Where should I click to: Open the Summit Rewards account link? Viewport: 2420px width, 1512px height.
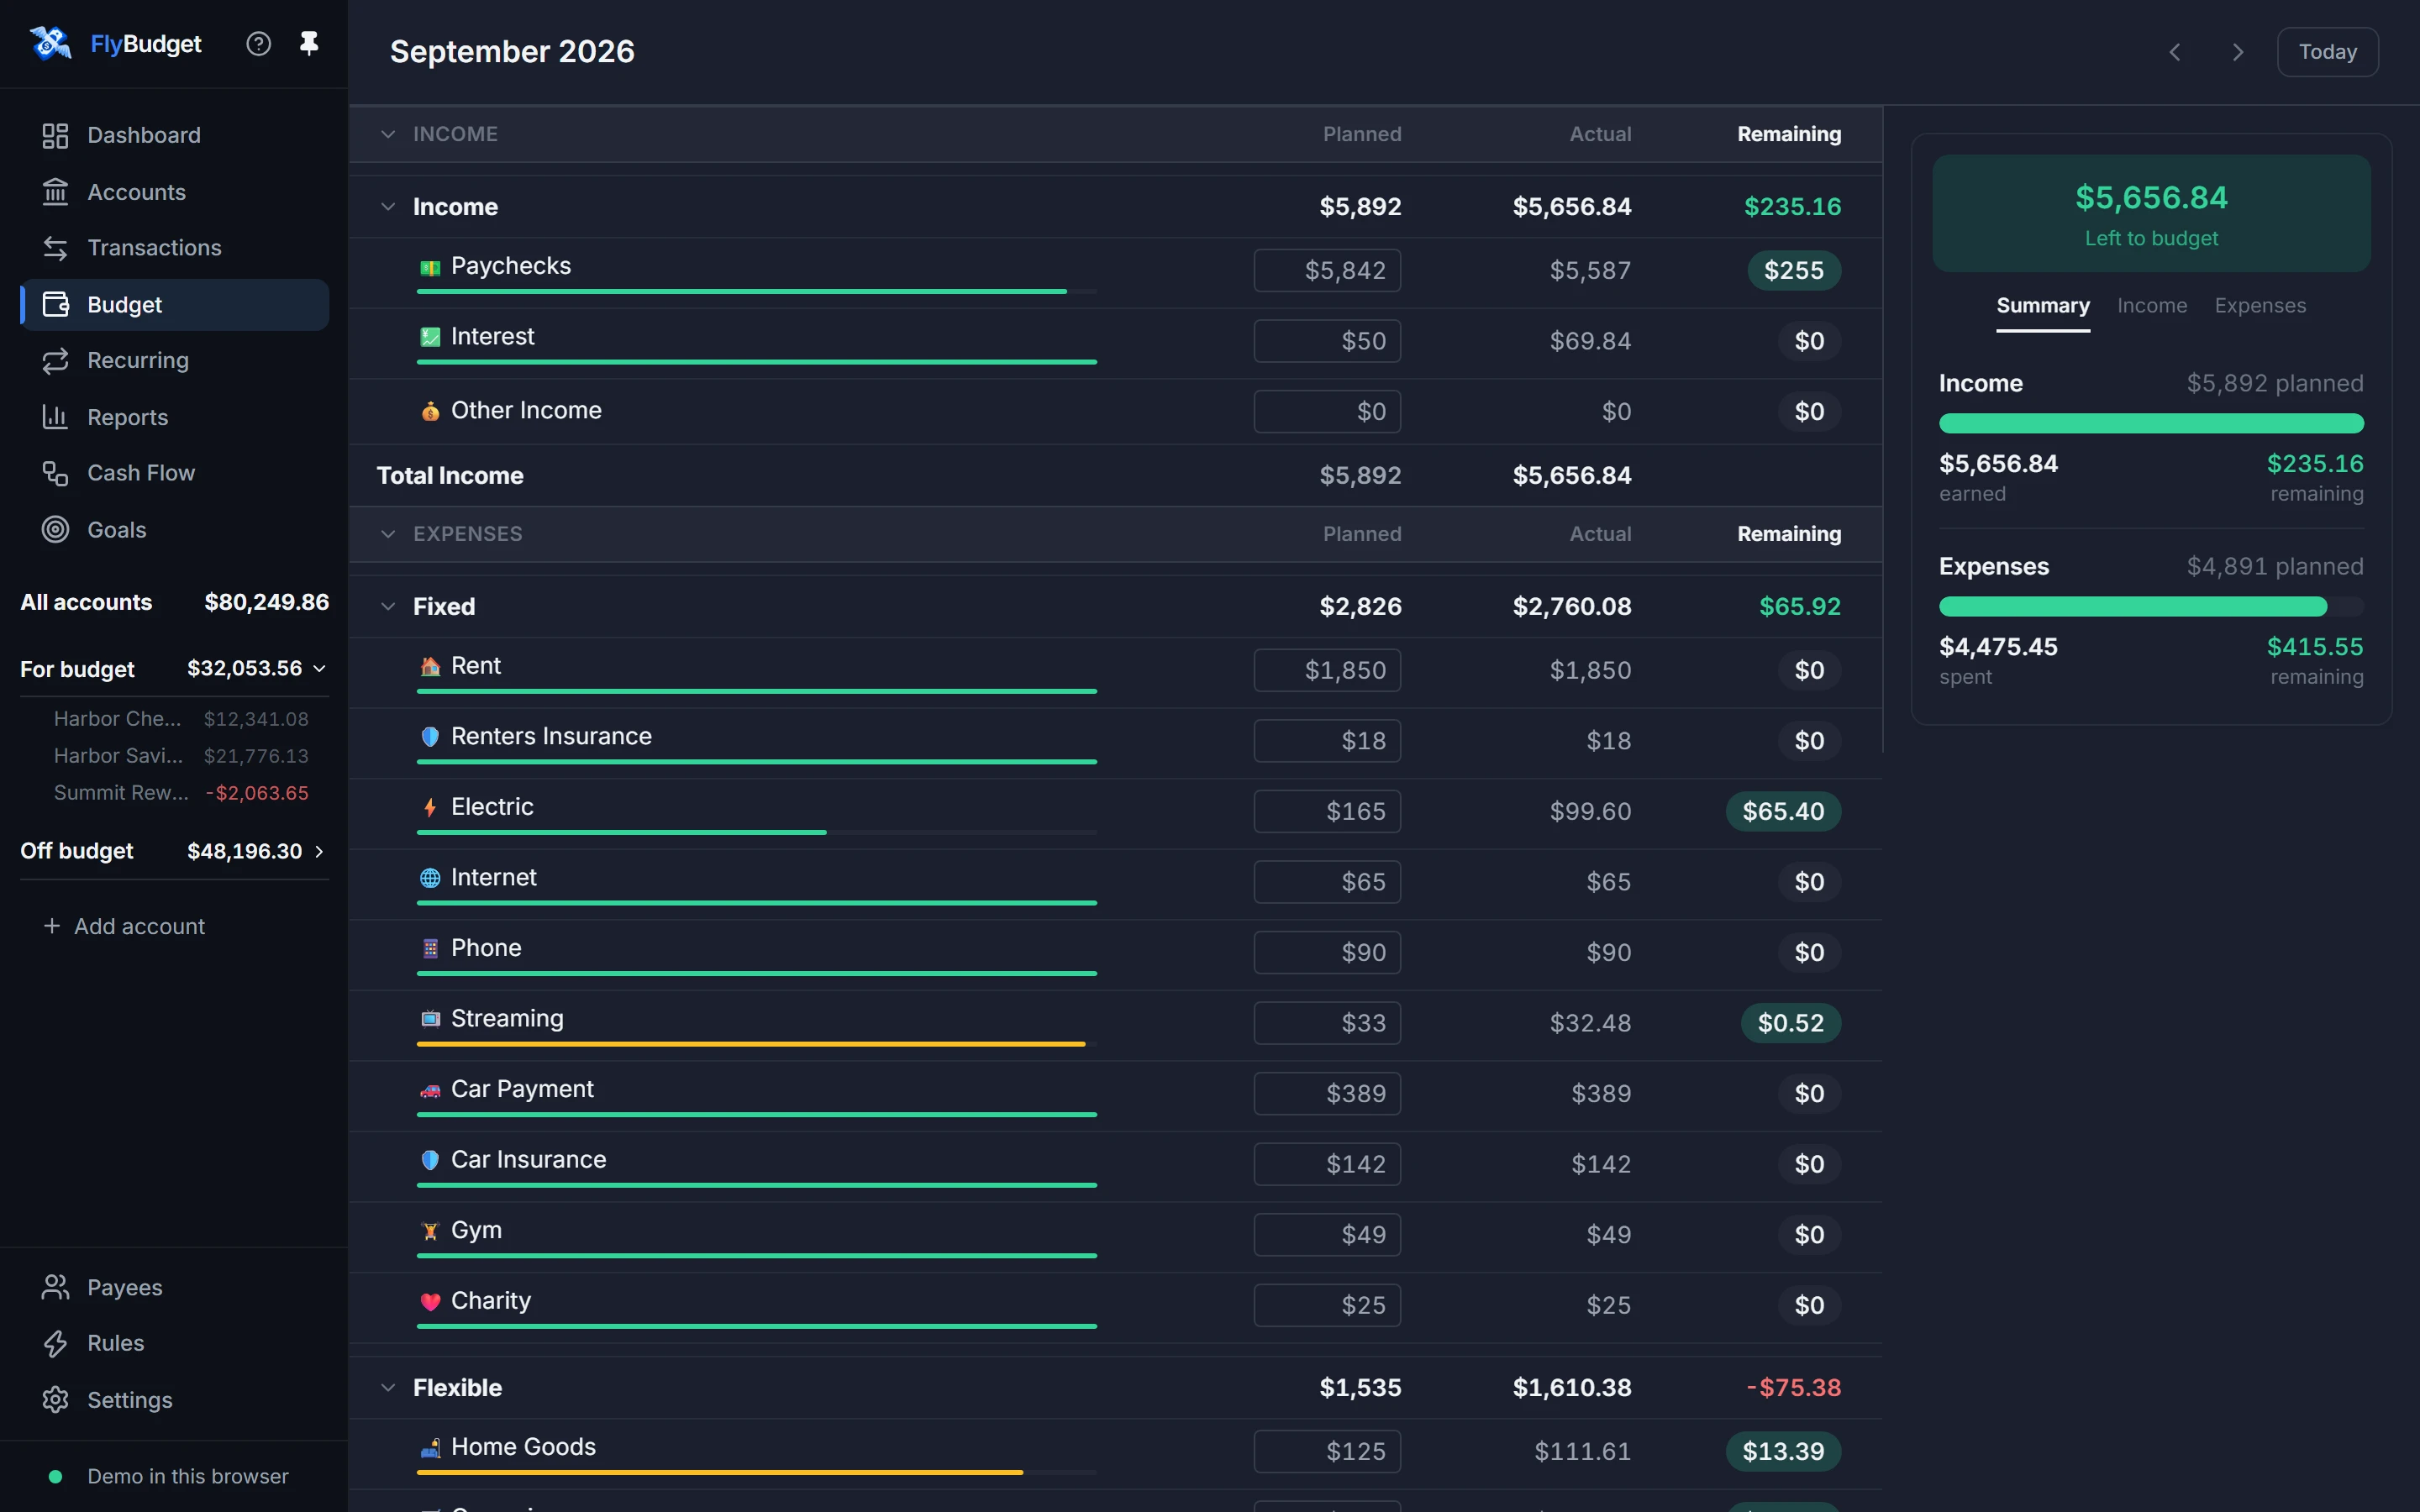[181, 793]
